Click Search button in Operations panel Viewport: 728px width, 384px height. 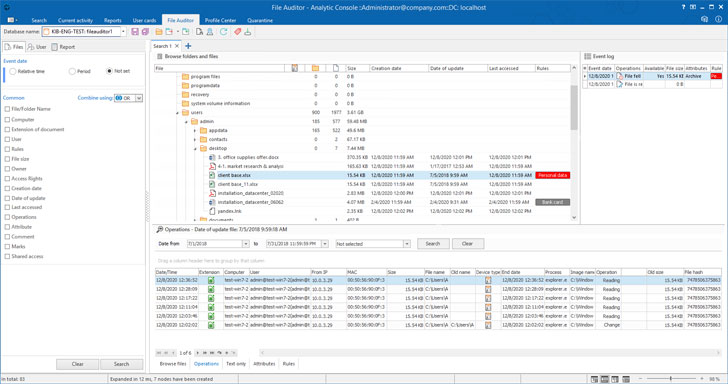(x=433, y=244)
